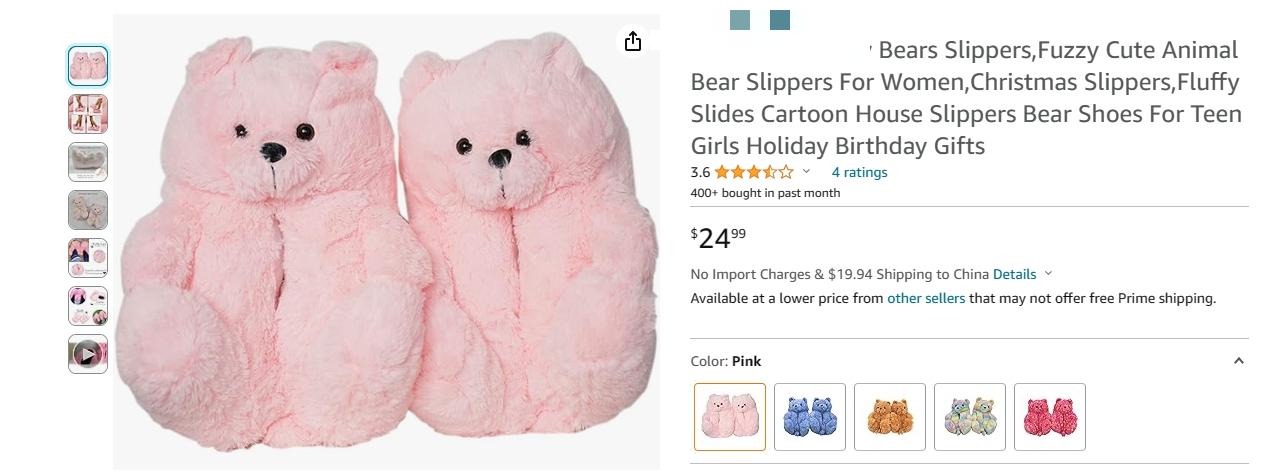Expand the shipping Details chevron
This screenshot has width=1280, height=476.
1048,274
